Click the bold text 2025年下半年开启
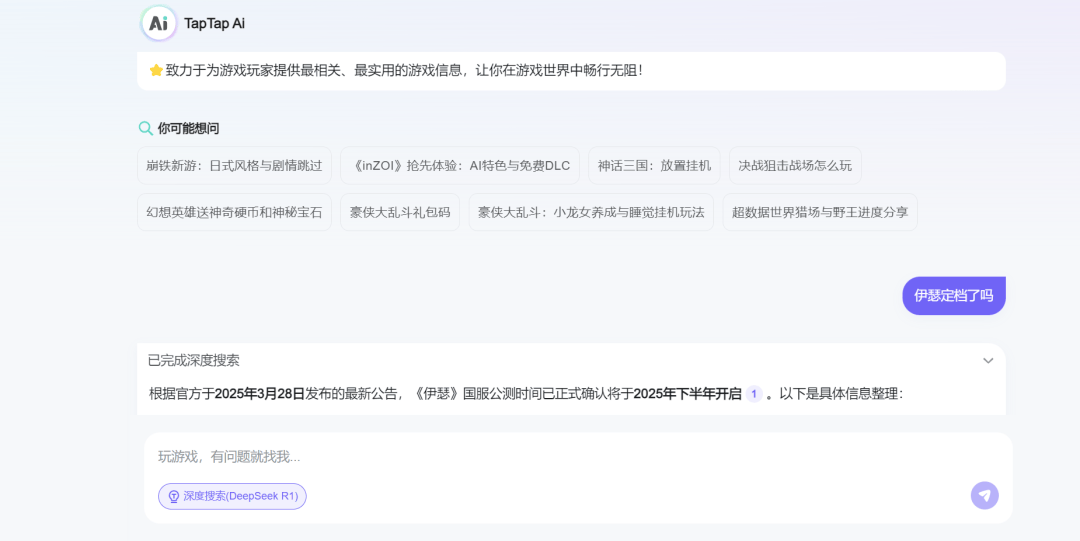Image resolution: width=1080 pixels, height=541 pixels. tap(687, 394)
